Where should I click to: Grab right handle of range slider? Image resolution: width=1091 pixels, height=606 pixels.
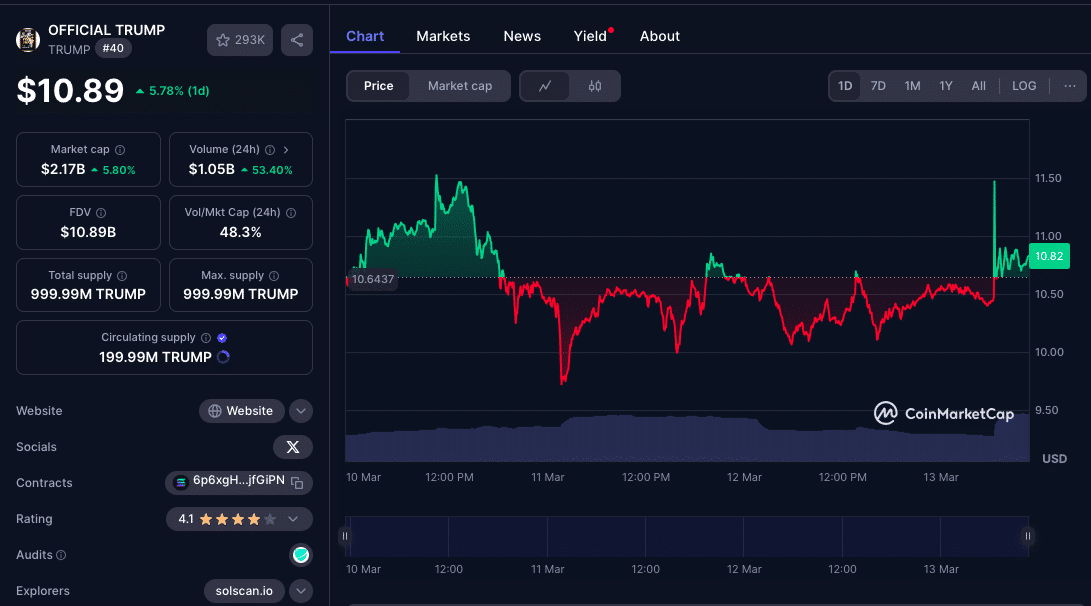(x=1028, y=536)
